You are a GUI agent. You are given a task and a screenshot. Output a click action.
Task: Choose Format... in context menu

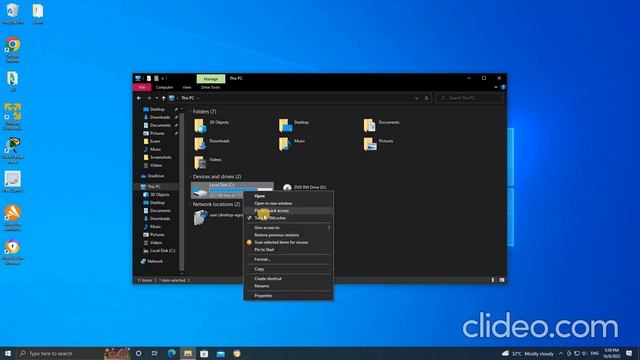coord(289,259)
